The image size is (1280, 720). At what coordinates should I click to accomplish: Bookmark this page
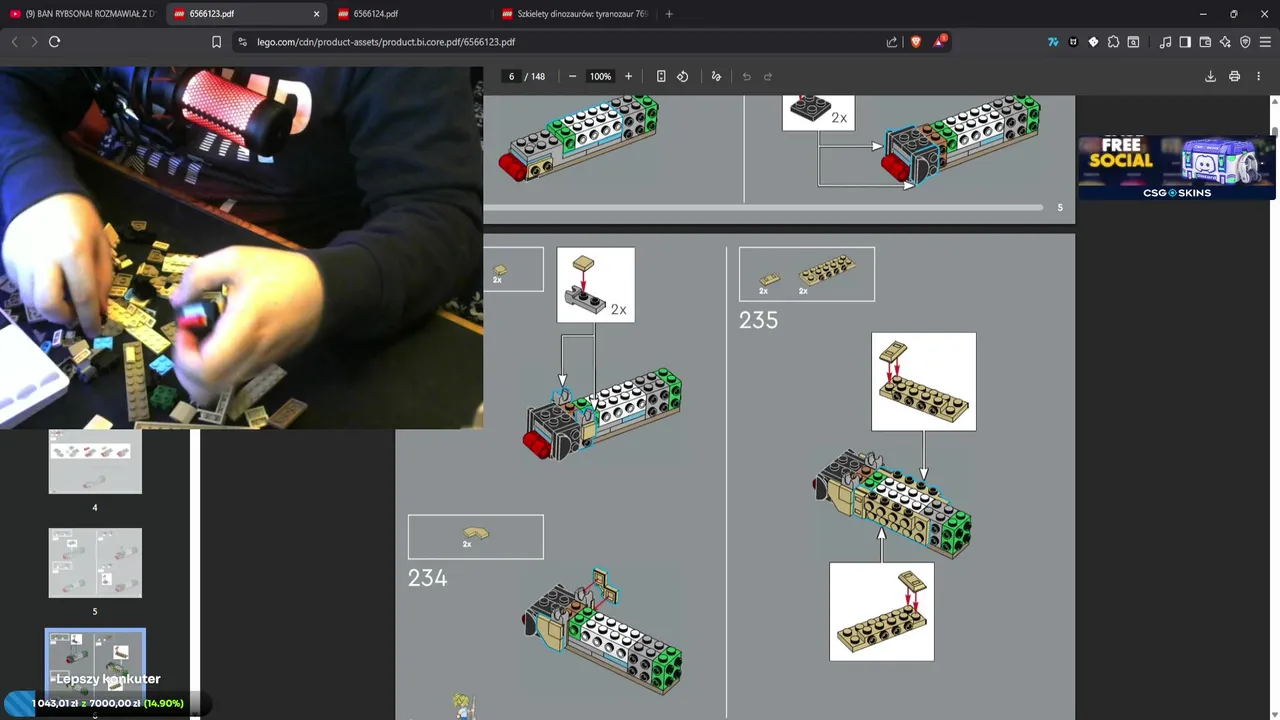click(x=216, y=42)
